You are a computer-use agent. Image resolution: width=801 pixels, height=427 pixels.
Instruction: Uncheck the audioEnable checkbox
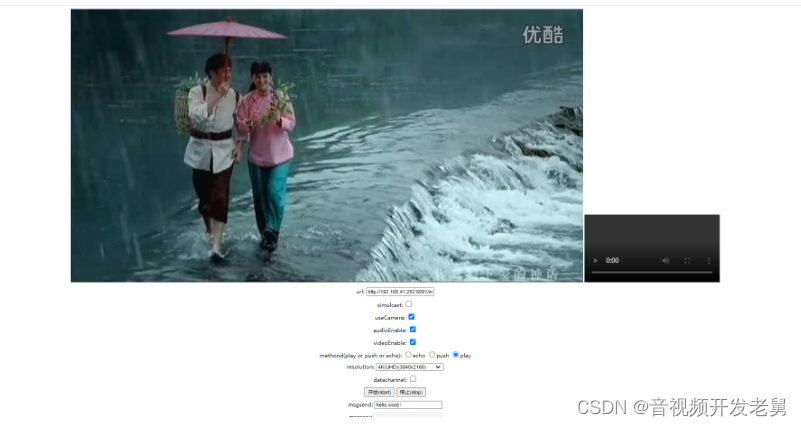pyautogui.click(x=413, y=329)
